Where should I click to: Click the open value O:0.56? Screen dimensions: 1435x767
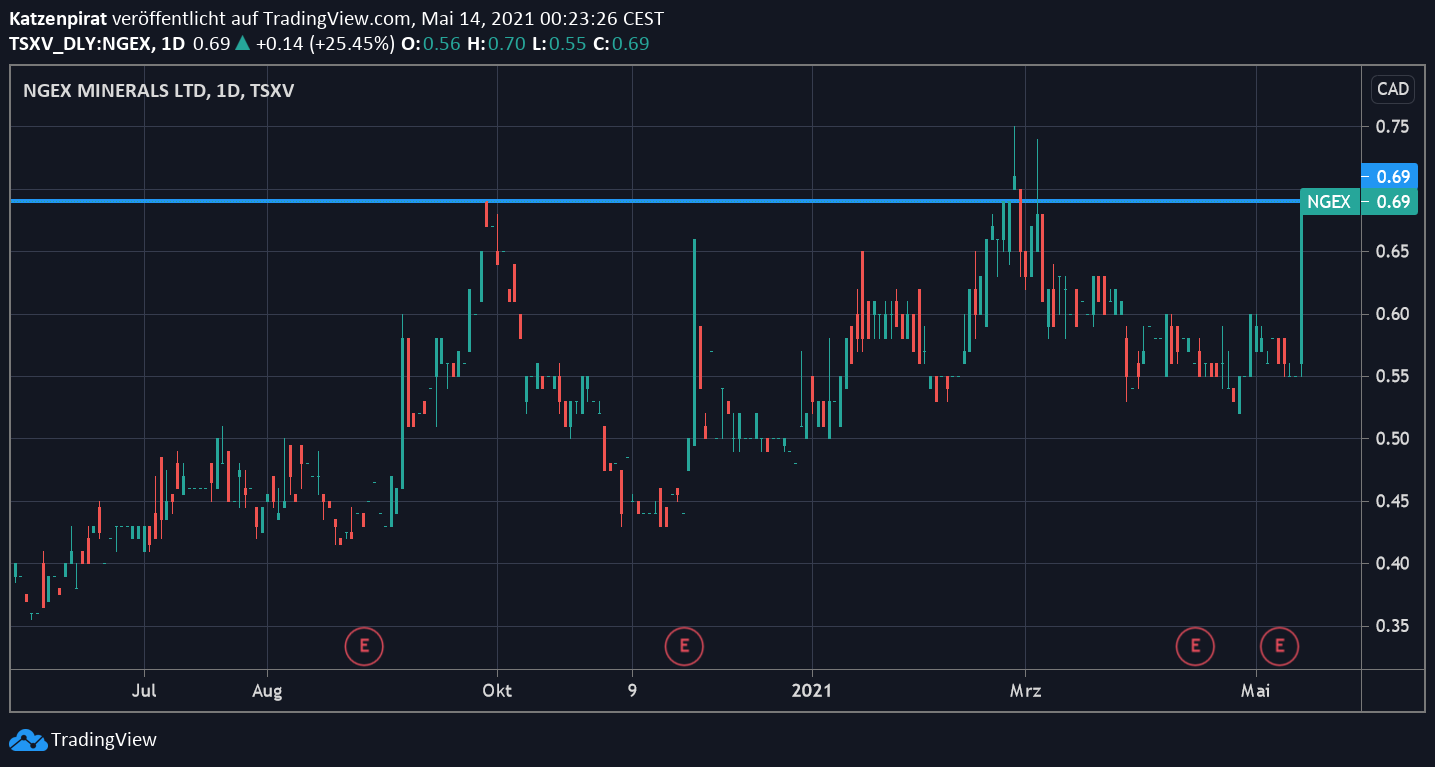tap(430, 44)
